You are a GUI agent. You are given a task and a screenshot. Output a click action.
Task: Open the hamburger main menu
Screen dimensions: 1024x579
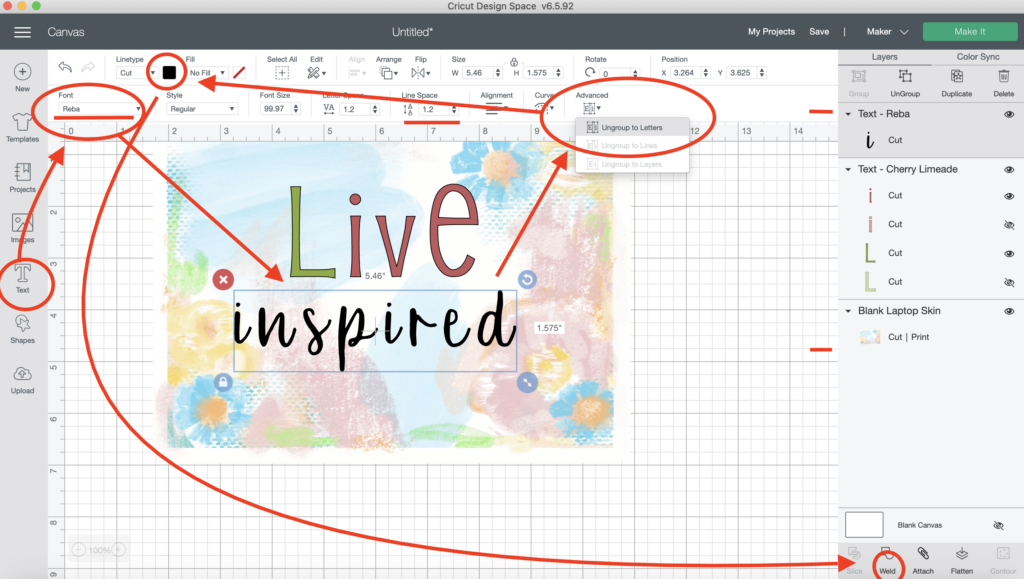pos(22,32)
